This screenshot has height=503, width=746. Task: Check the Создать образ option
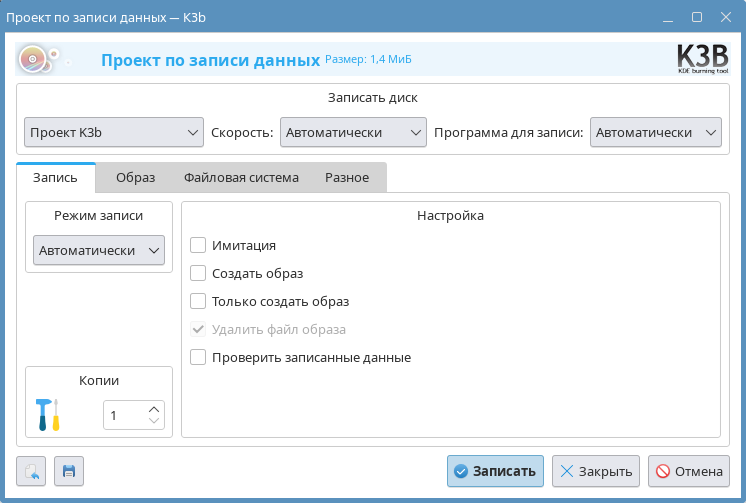[198, 273]
